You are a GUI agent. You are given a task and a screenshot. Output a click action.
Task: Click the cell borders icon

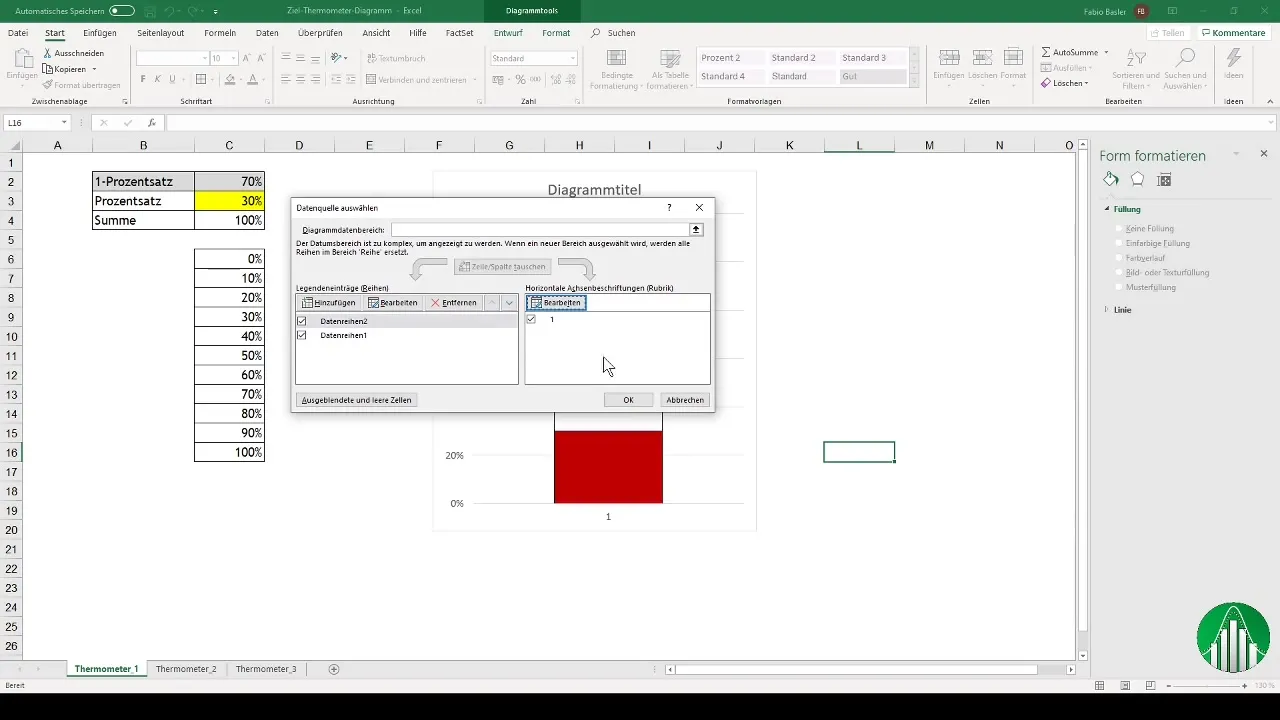201,79
